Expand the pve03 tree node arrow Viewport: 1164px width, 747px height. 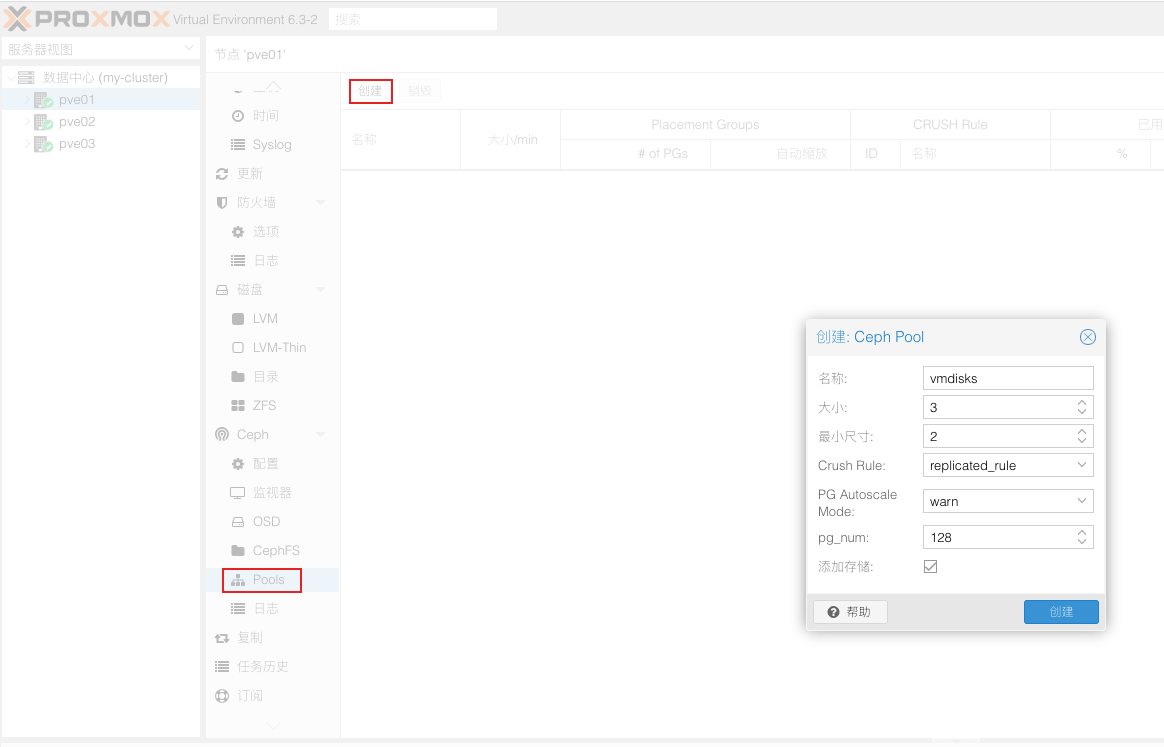pos(27,143)
